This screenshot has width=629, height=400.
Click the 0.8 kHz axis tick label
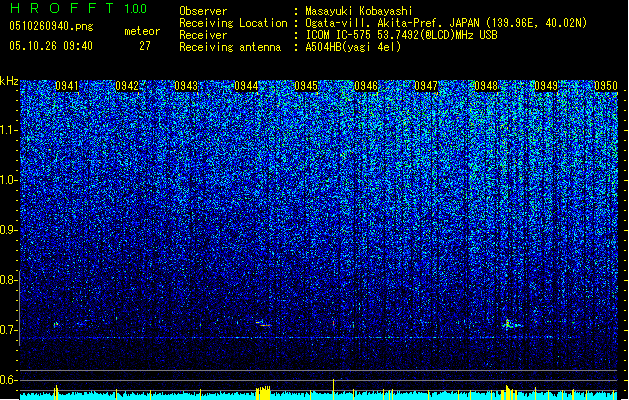(x=9, y=280)
